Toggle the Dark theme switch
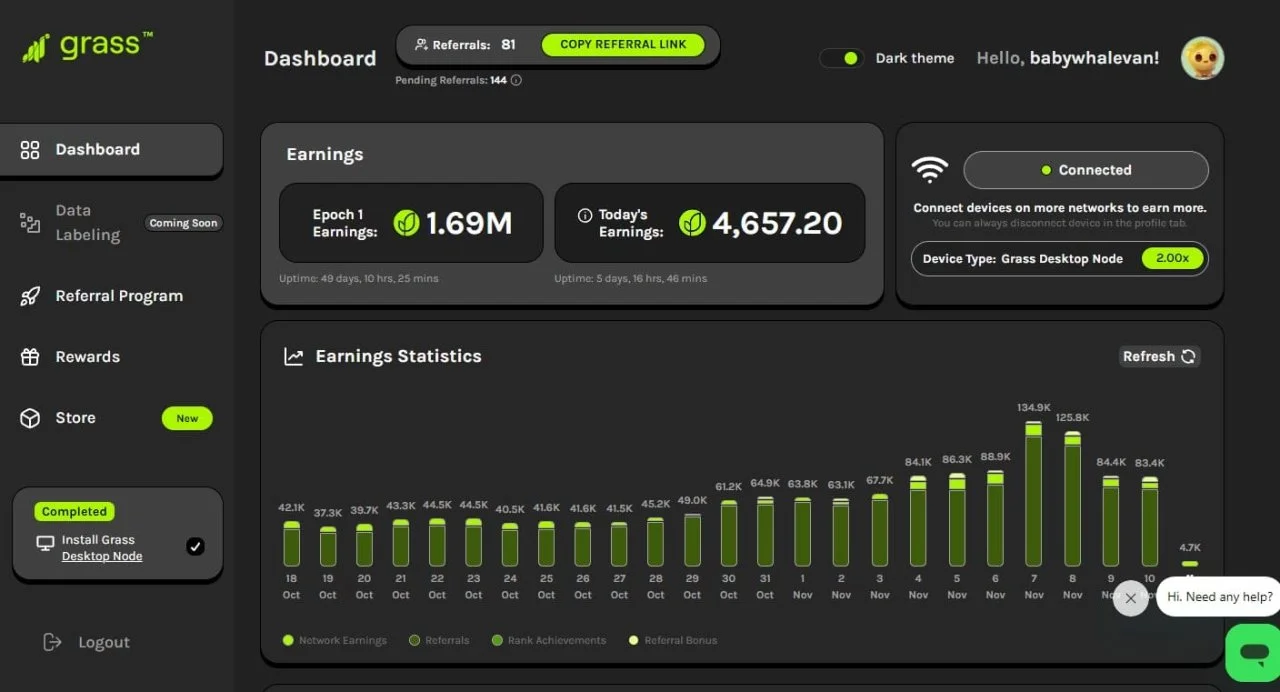Screen dimensions: 1280x692 [841, 58]
